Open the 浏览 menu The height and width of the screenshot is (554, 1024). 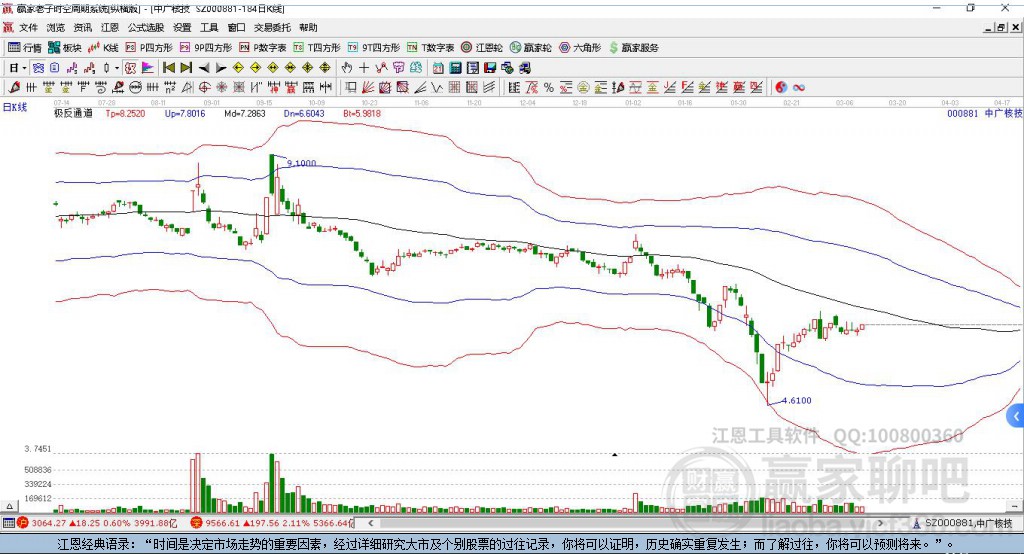56,27
